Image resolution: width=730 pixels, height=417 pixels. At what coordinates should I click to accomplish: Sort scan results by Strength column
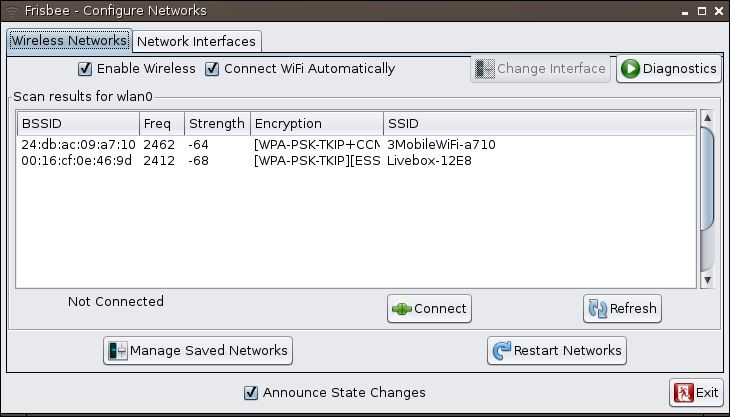216,124
